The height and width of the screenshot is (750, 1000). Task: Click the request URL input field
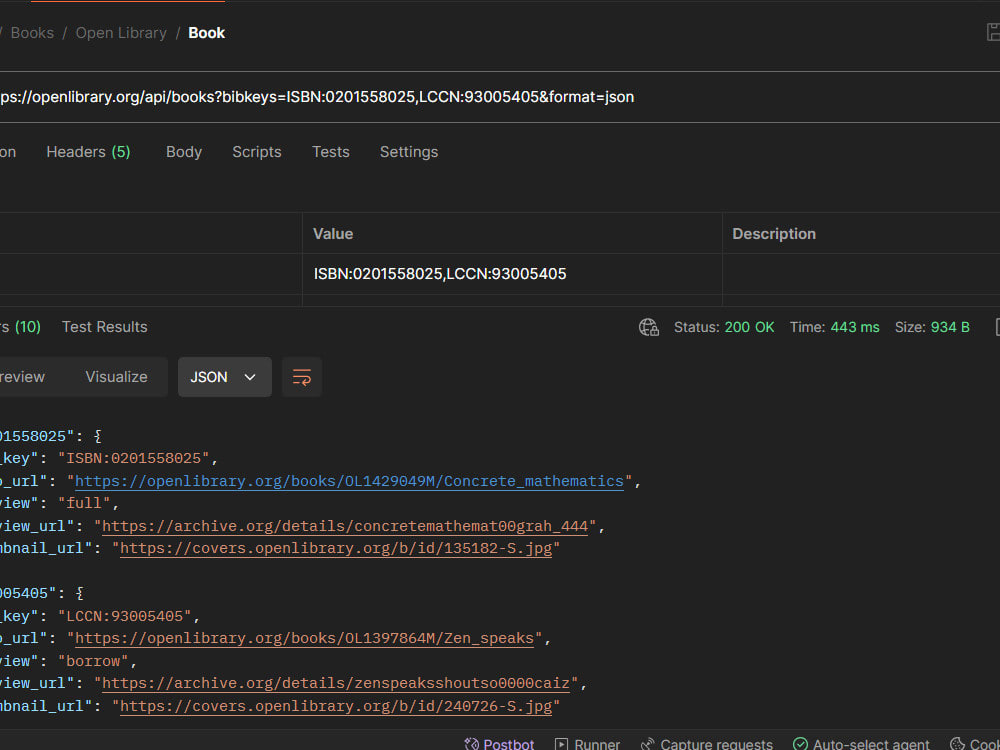tap(500, 97)
